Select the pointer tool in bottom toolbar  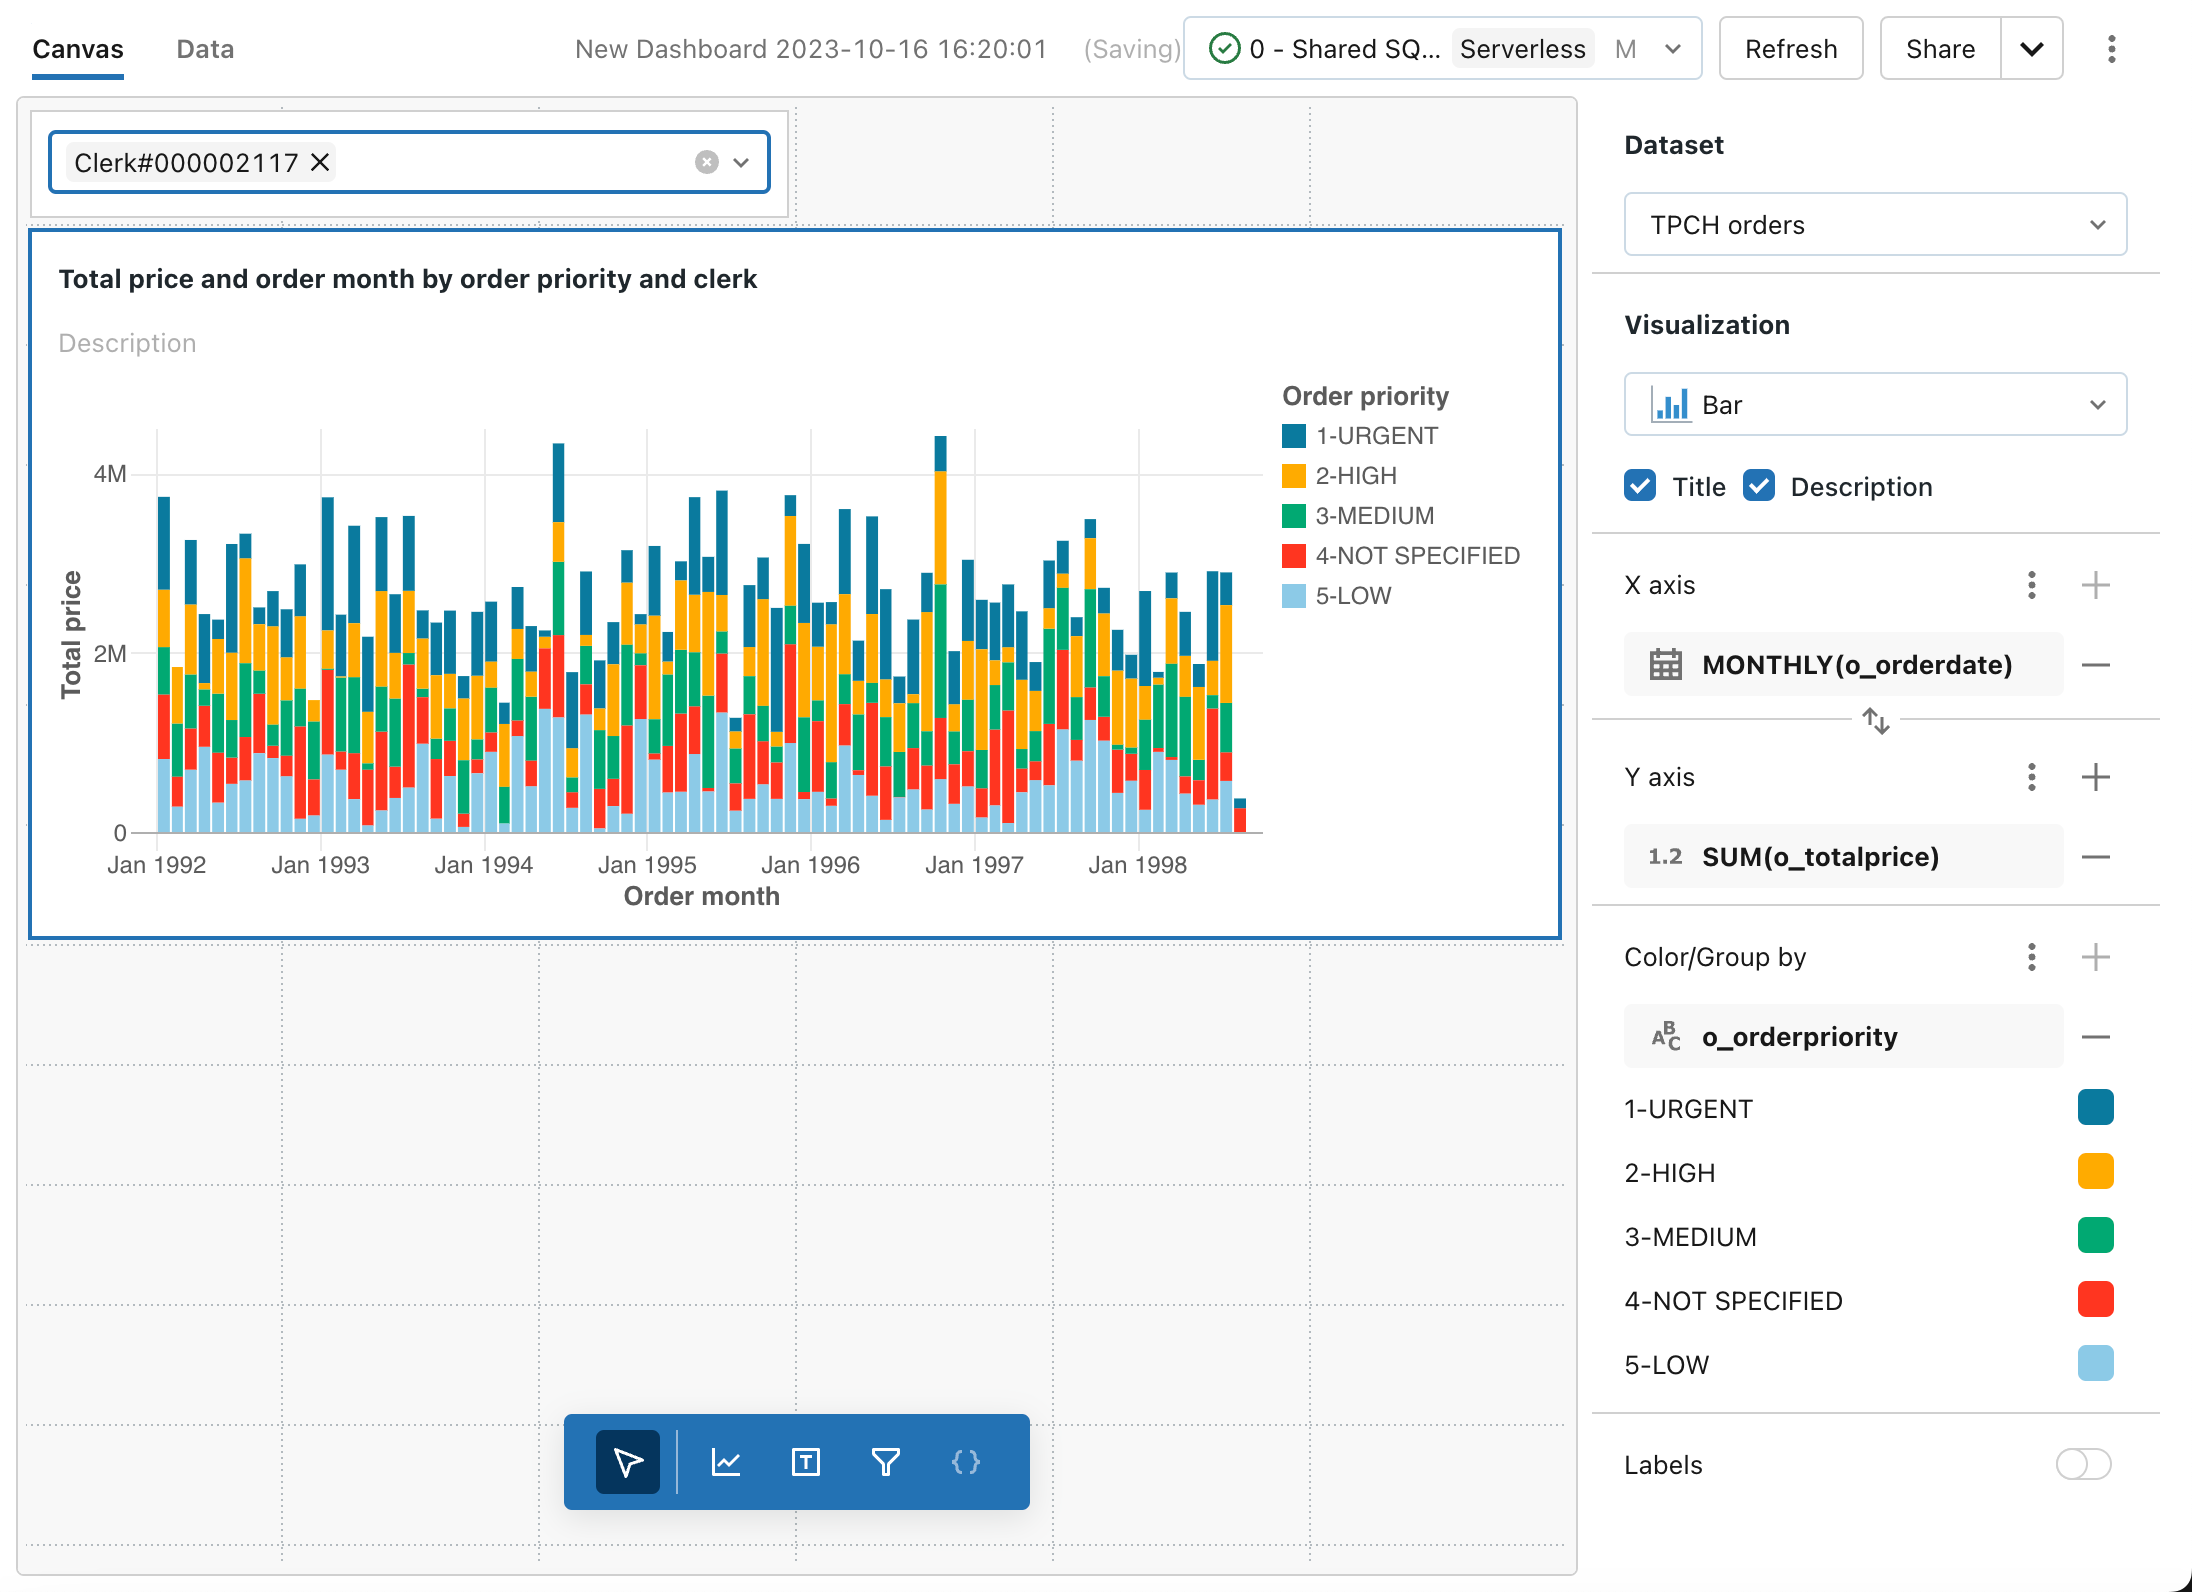[627, 1462]
